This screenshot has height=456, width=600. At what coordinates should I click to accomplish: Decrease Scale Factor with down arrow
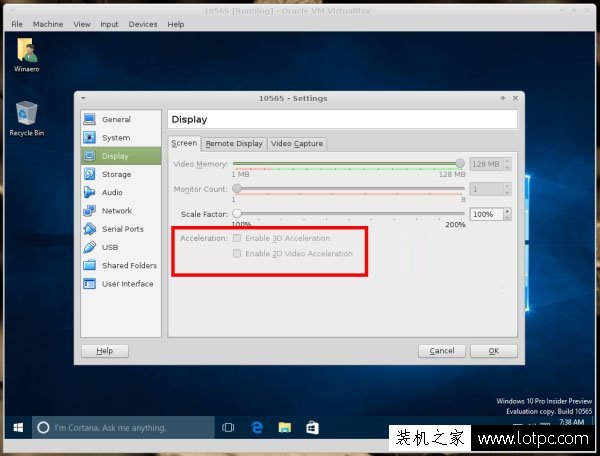click(x=507, y=217)
